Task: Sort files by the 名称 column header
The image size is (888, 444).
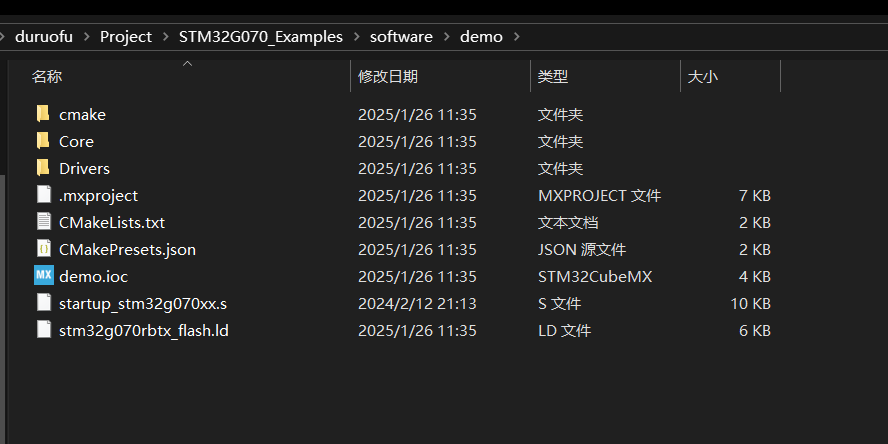Action: pos(47,76)
